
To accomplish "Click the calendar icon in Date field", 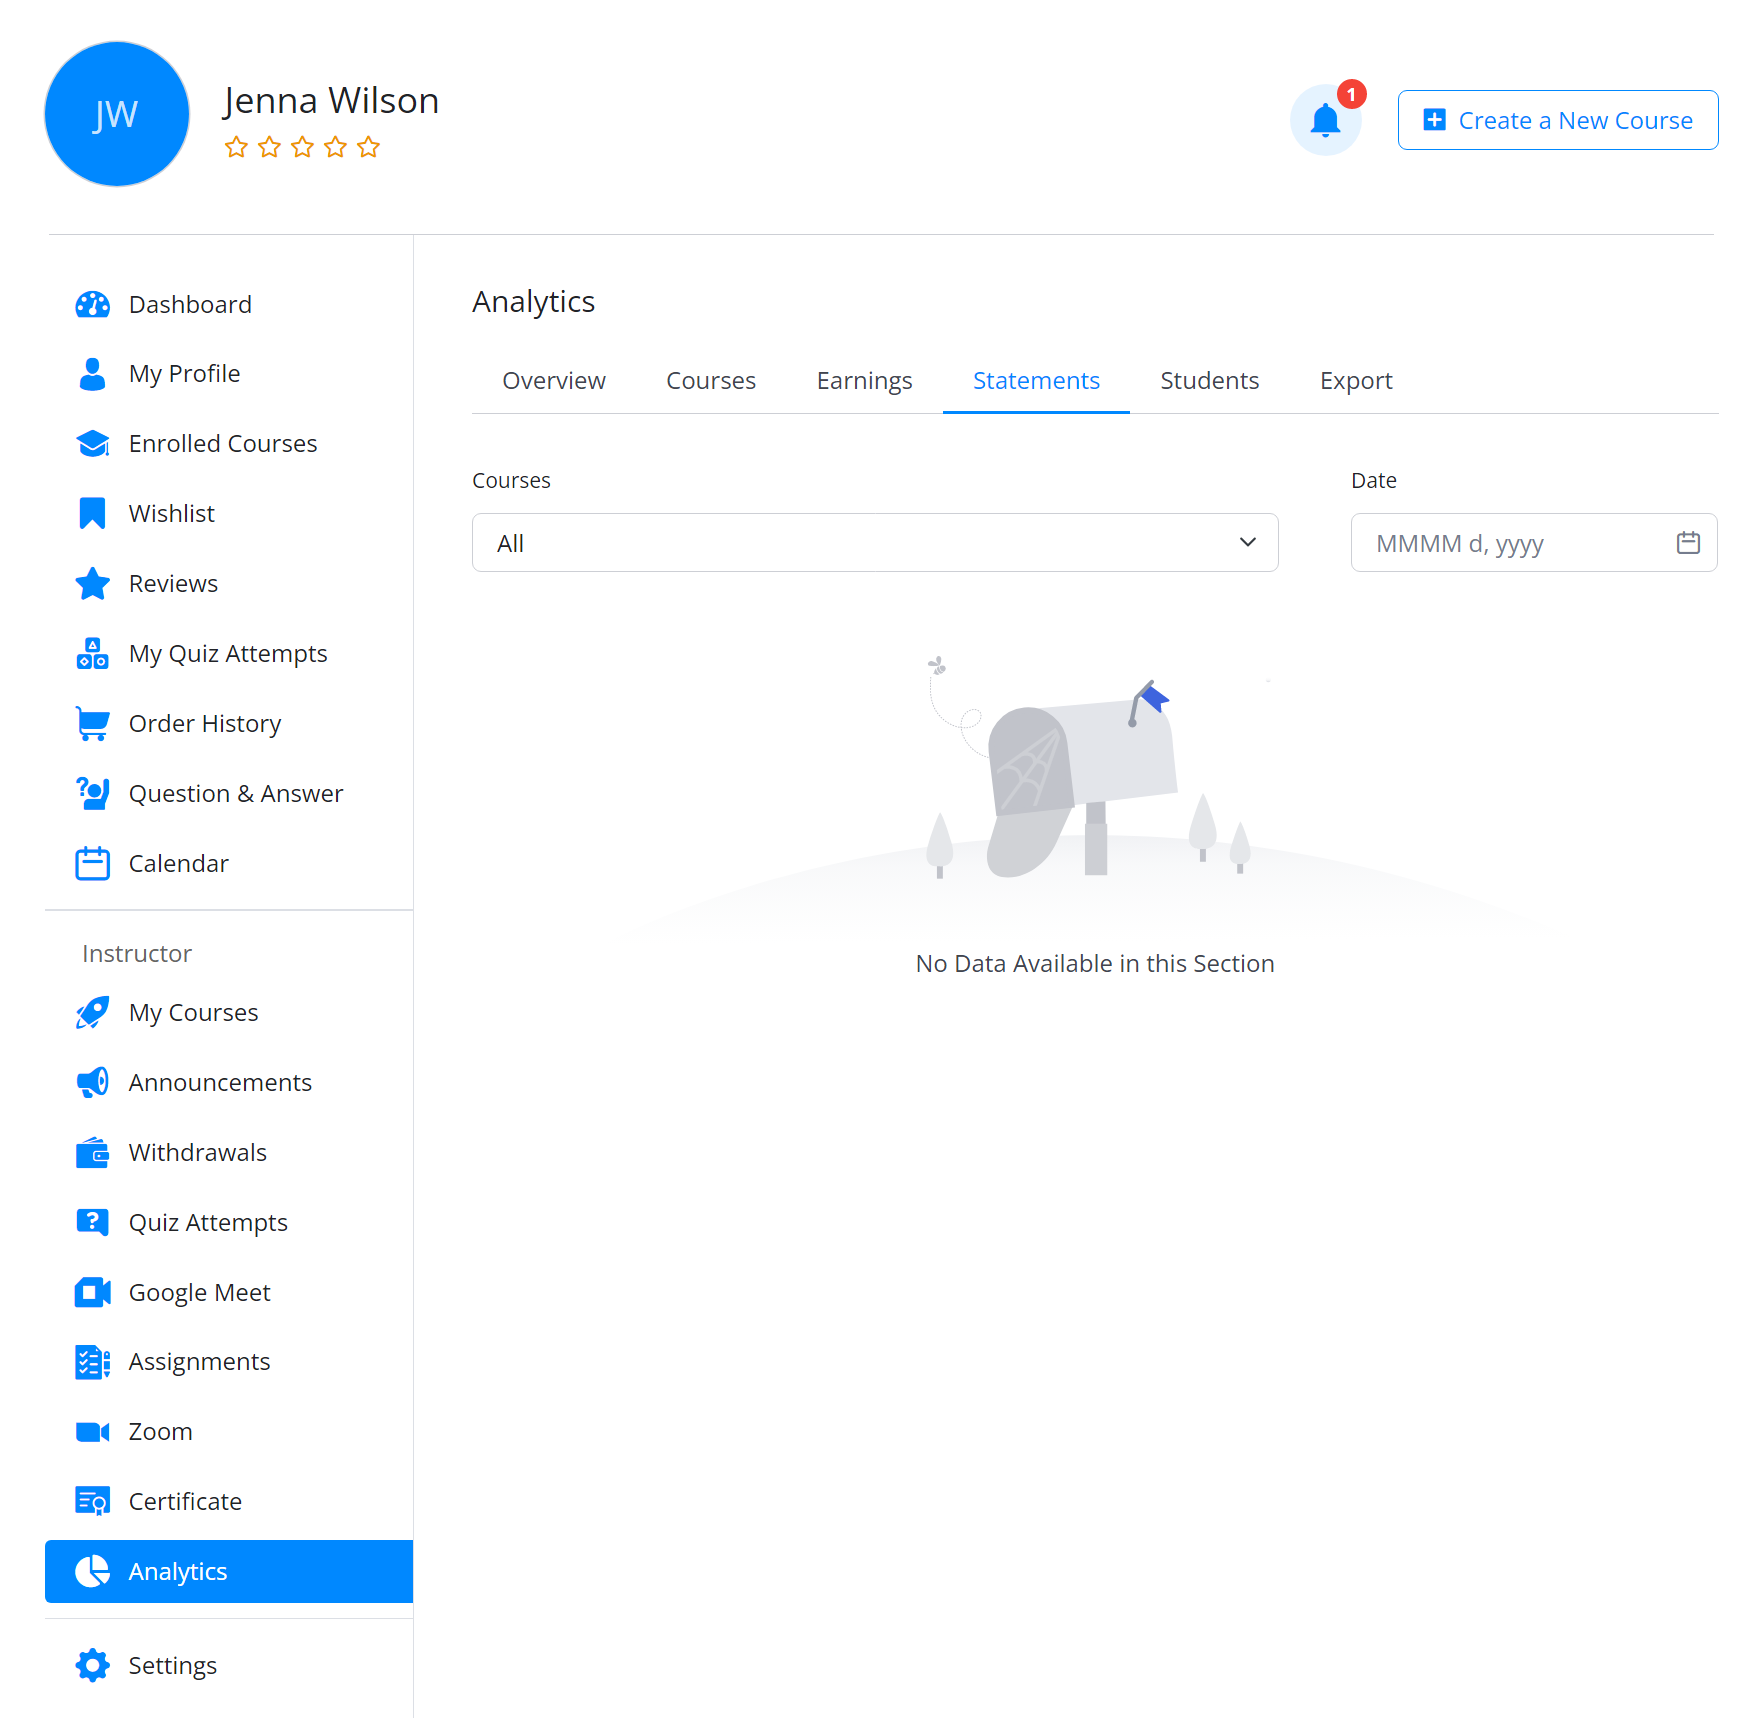I will click(x=1688, y=543).
